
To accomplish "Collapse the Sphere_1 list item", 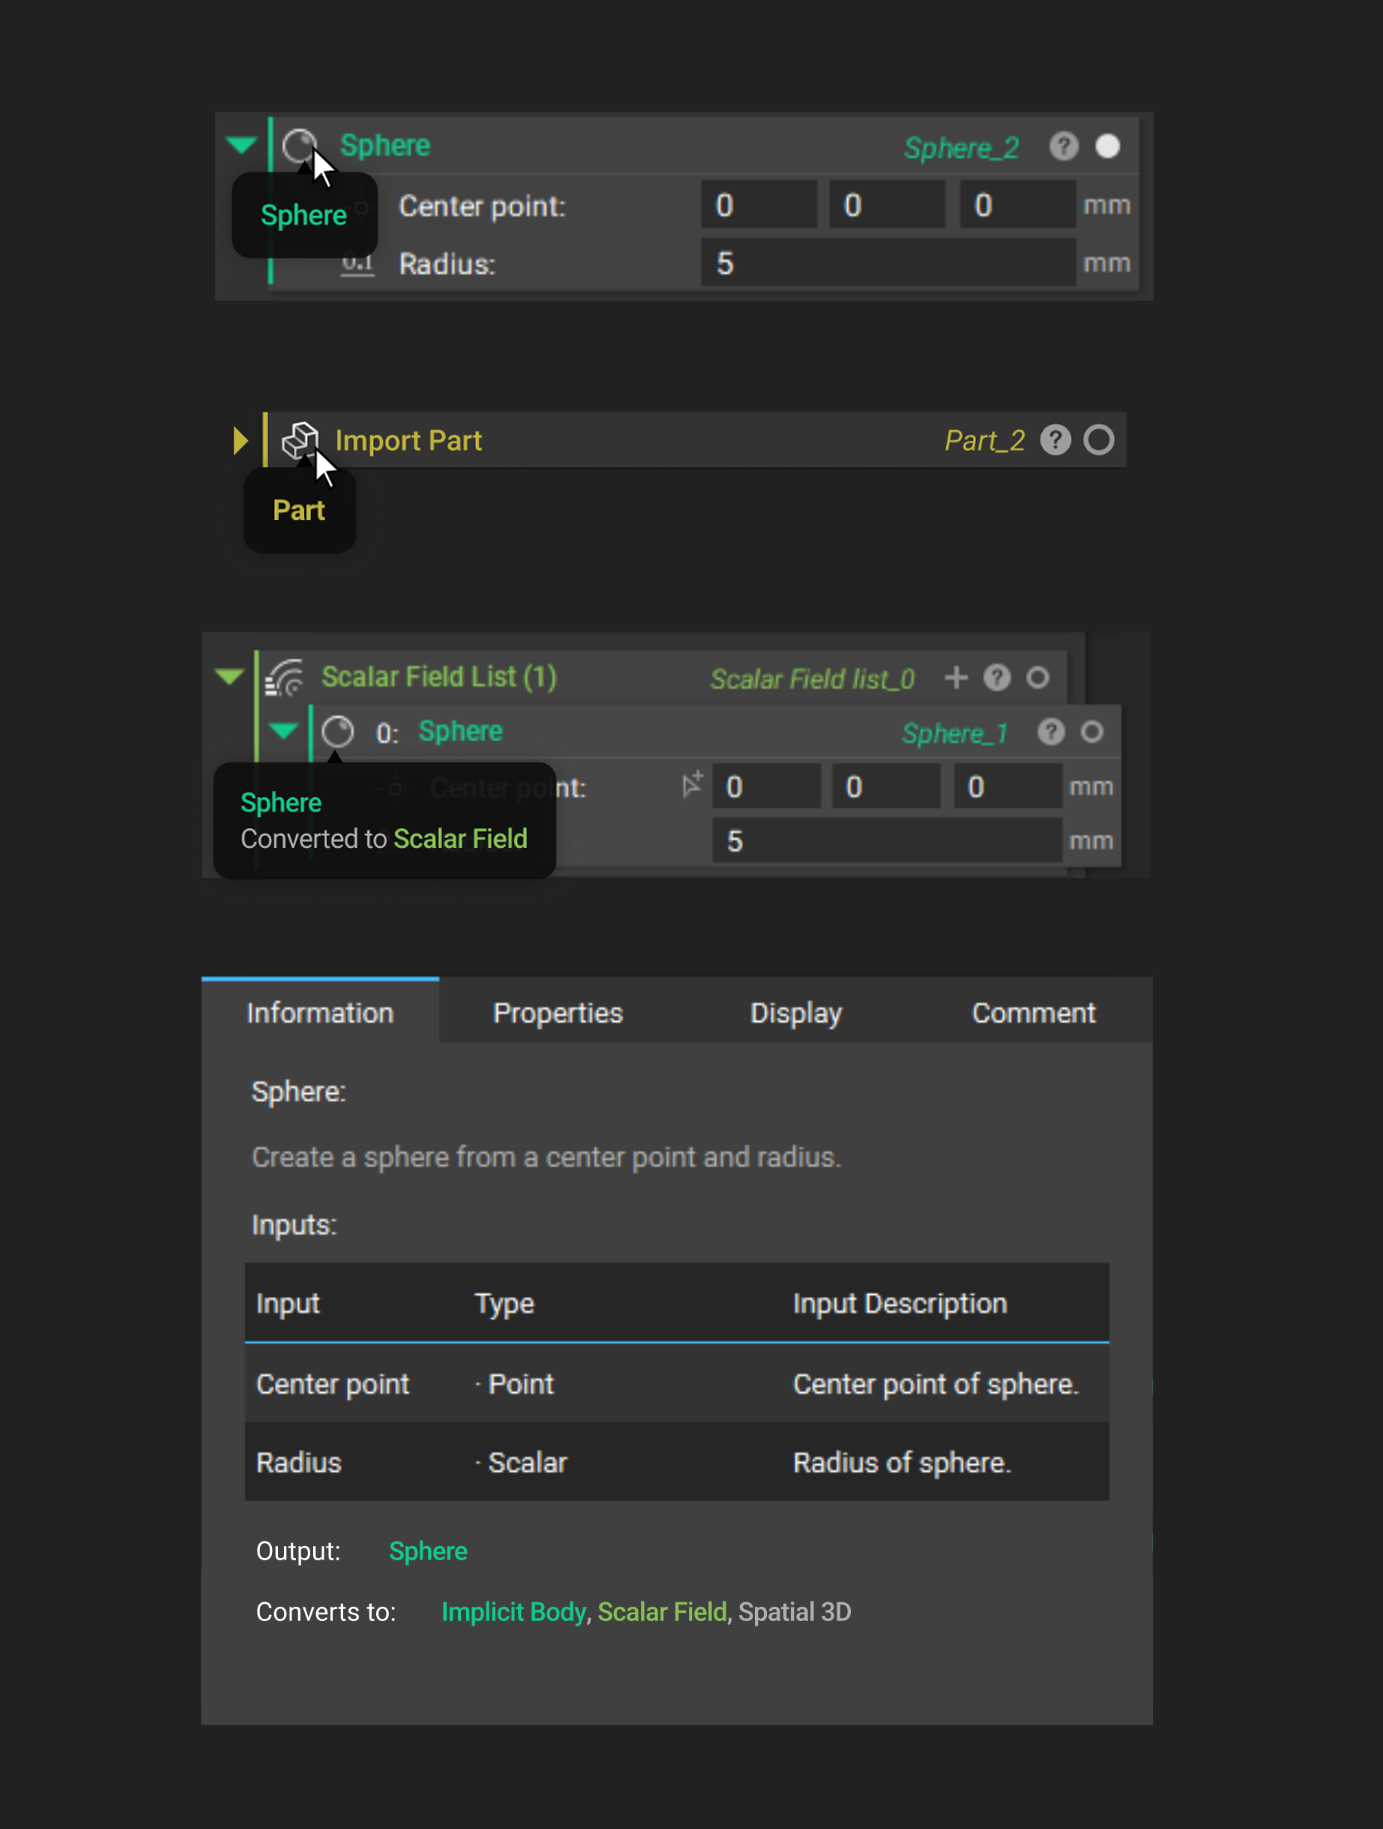I will pos(284,731).
